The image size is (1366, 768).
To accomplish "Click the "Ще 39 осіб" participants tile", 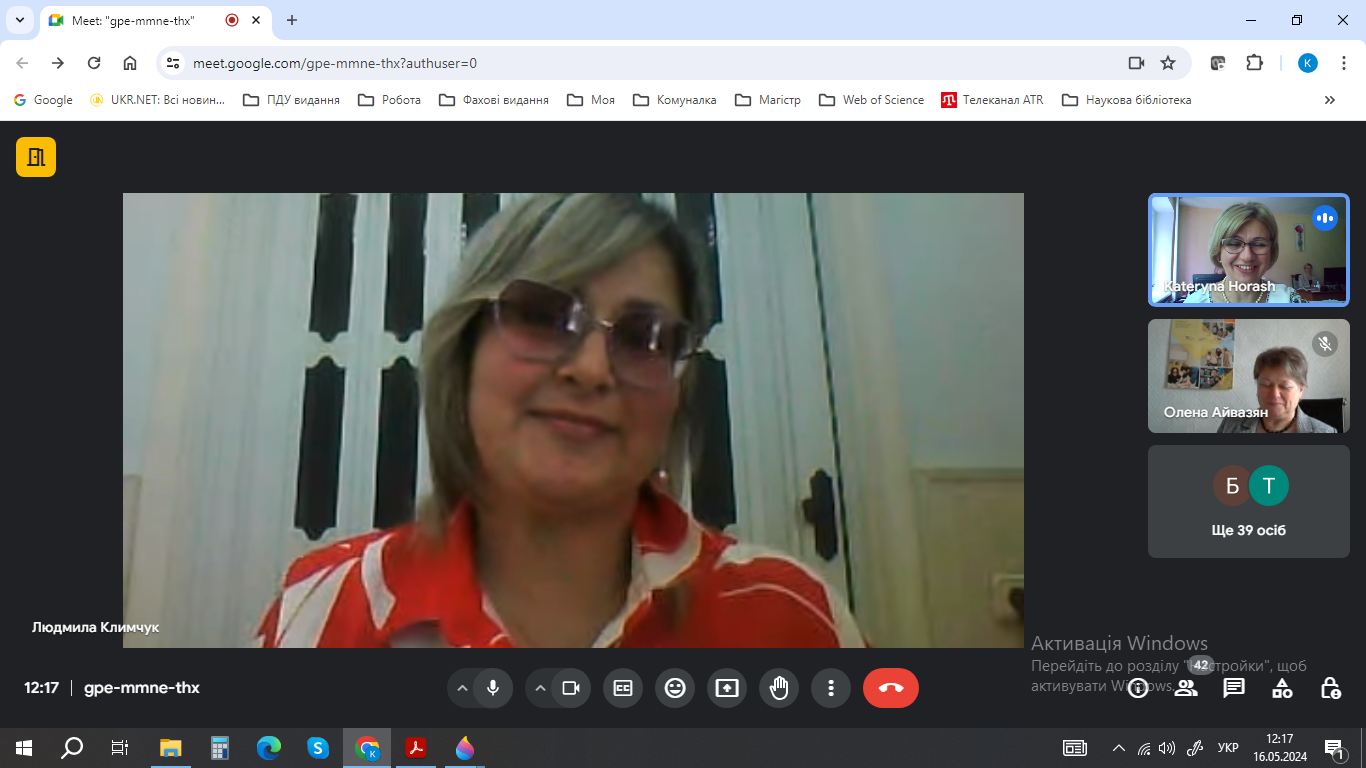I will tap(1248, 501).
